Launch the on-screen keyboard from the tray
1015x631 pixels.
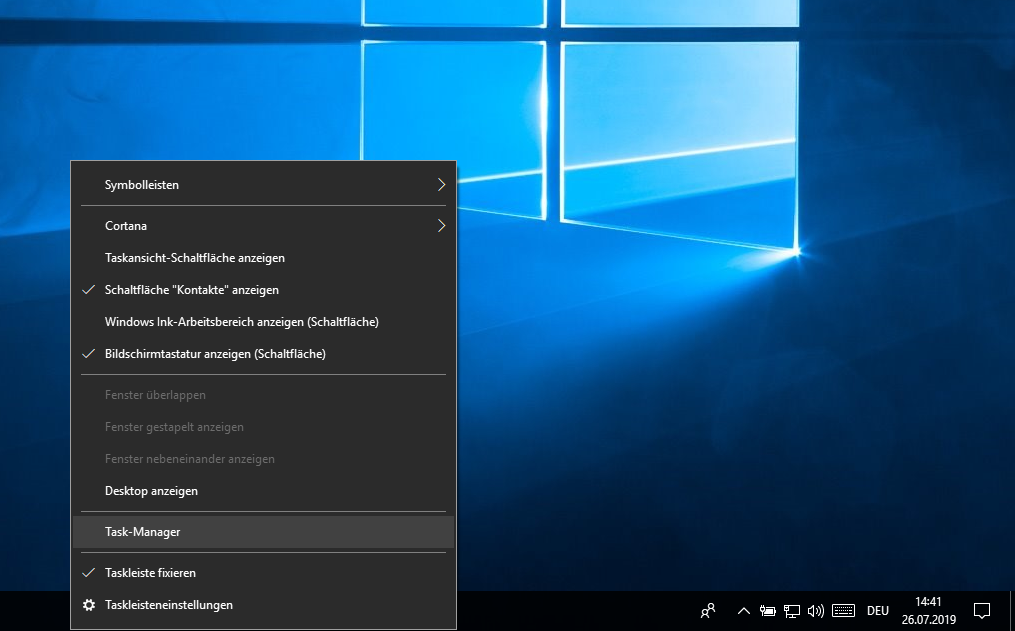(x=843, y=610)
